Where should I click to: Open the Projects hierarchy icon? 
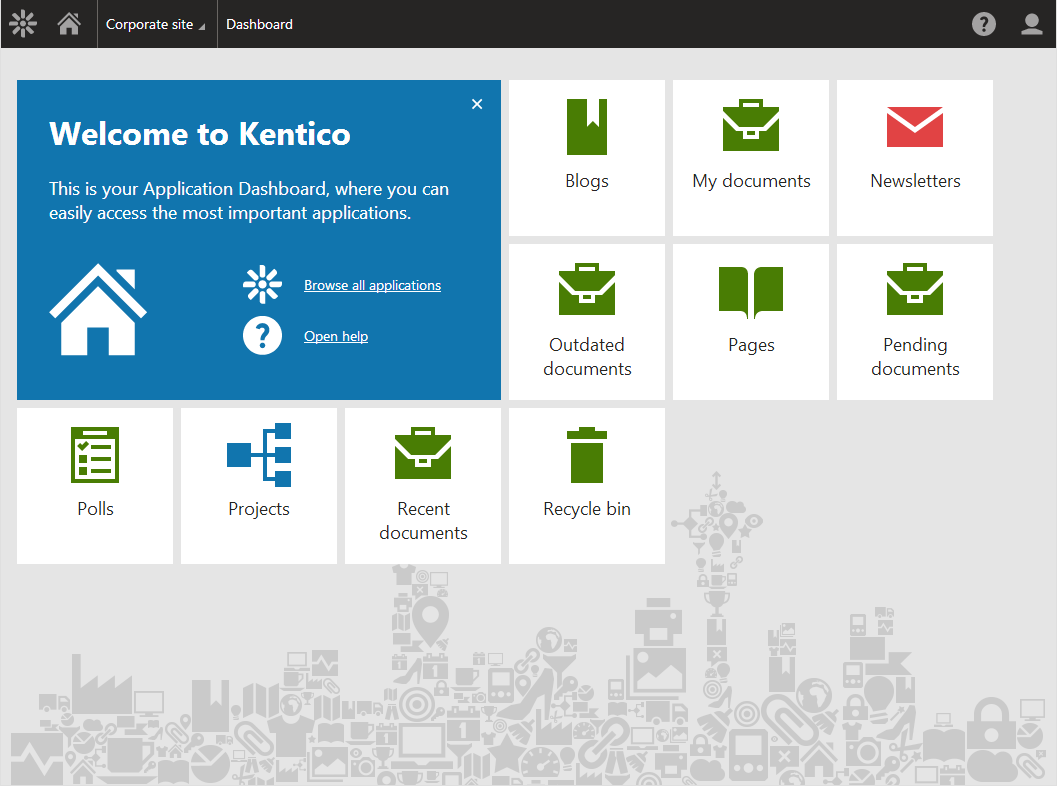pyautogui.click(x=259, y=455)
